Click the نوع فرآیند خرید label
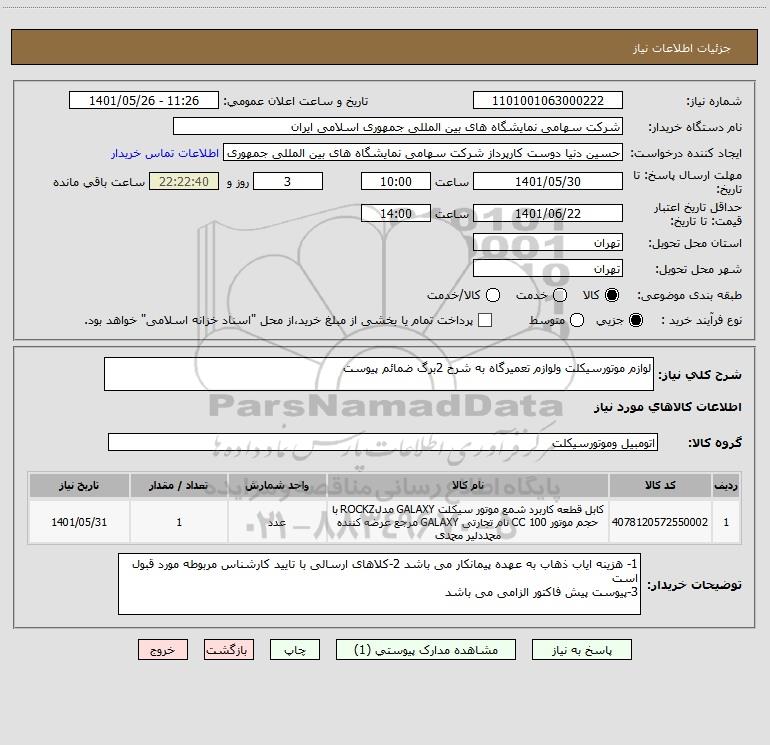Viewport: 770px width, 745px height. point(701,321)
